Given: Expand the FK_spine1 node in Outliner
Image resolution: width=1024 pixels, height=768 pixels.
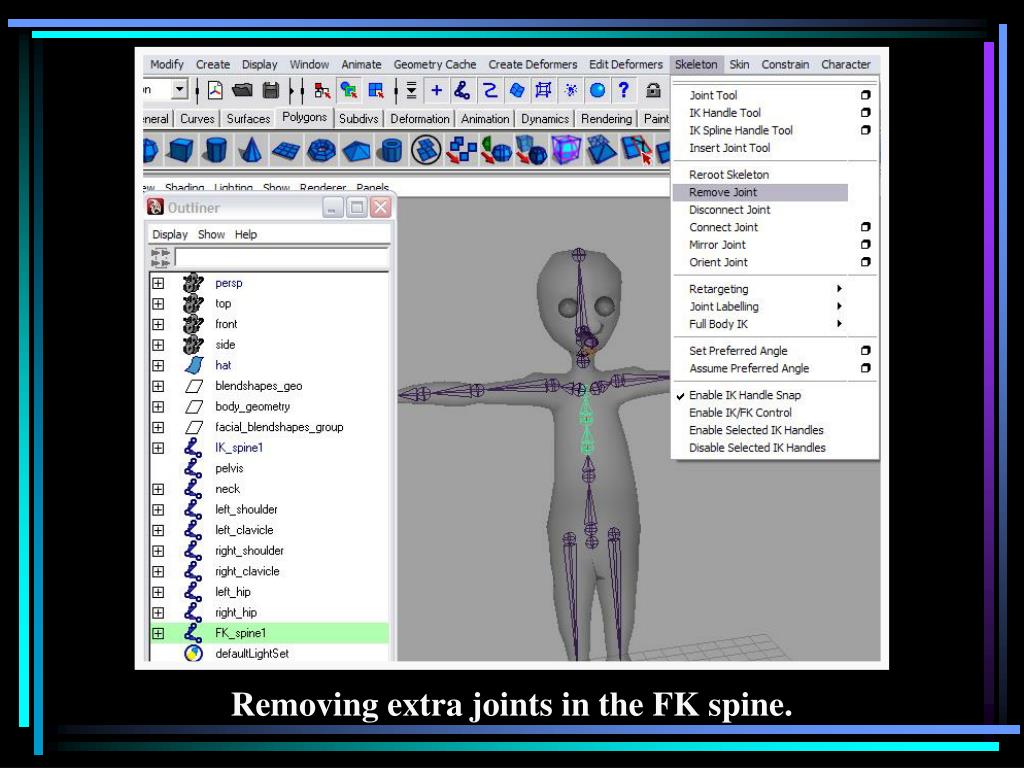Looking at the screenshot, I should point(158,633).
